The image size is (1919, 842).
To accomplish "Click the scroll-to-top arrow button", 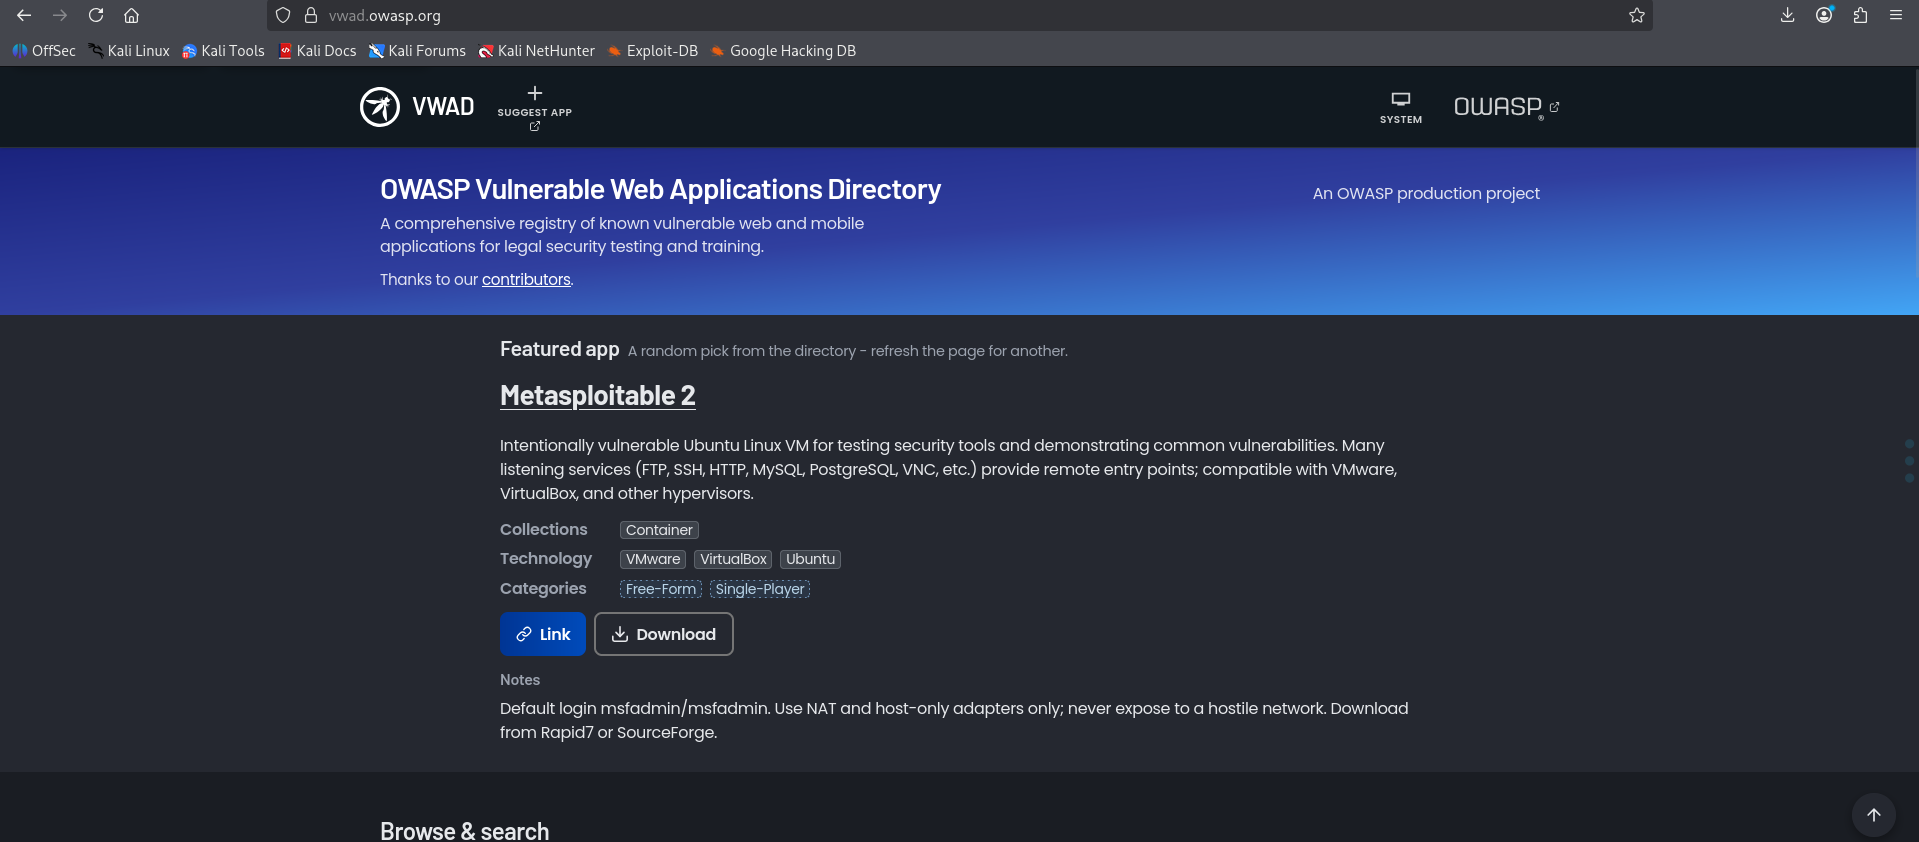I will point(1874,815).
